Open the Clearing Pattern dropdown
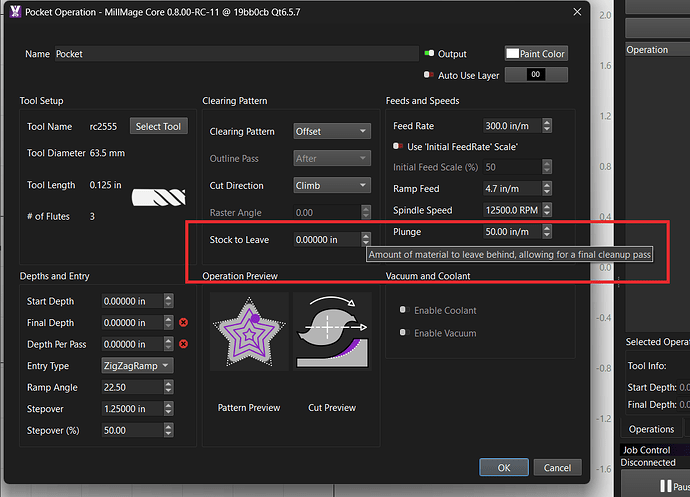690x497 pixels. click(331, 131)
